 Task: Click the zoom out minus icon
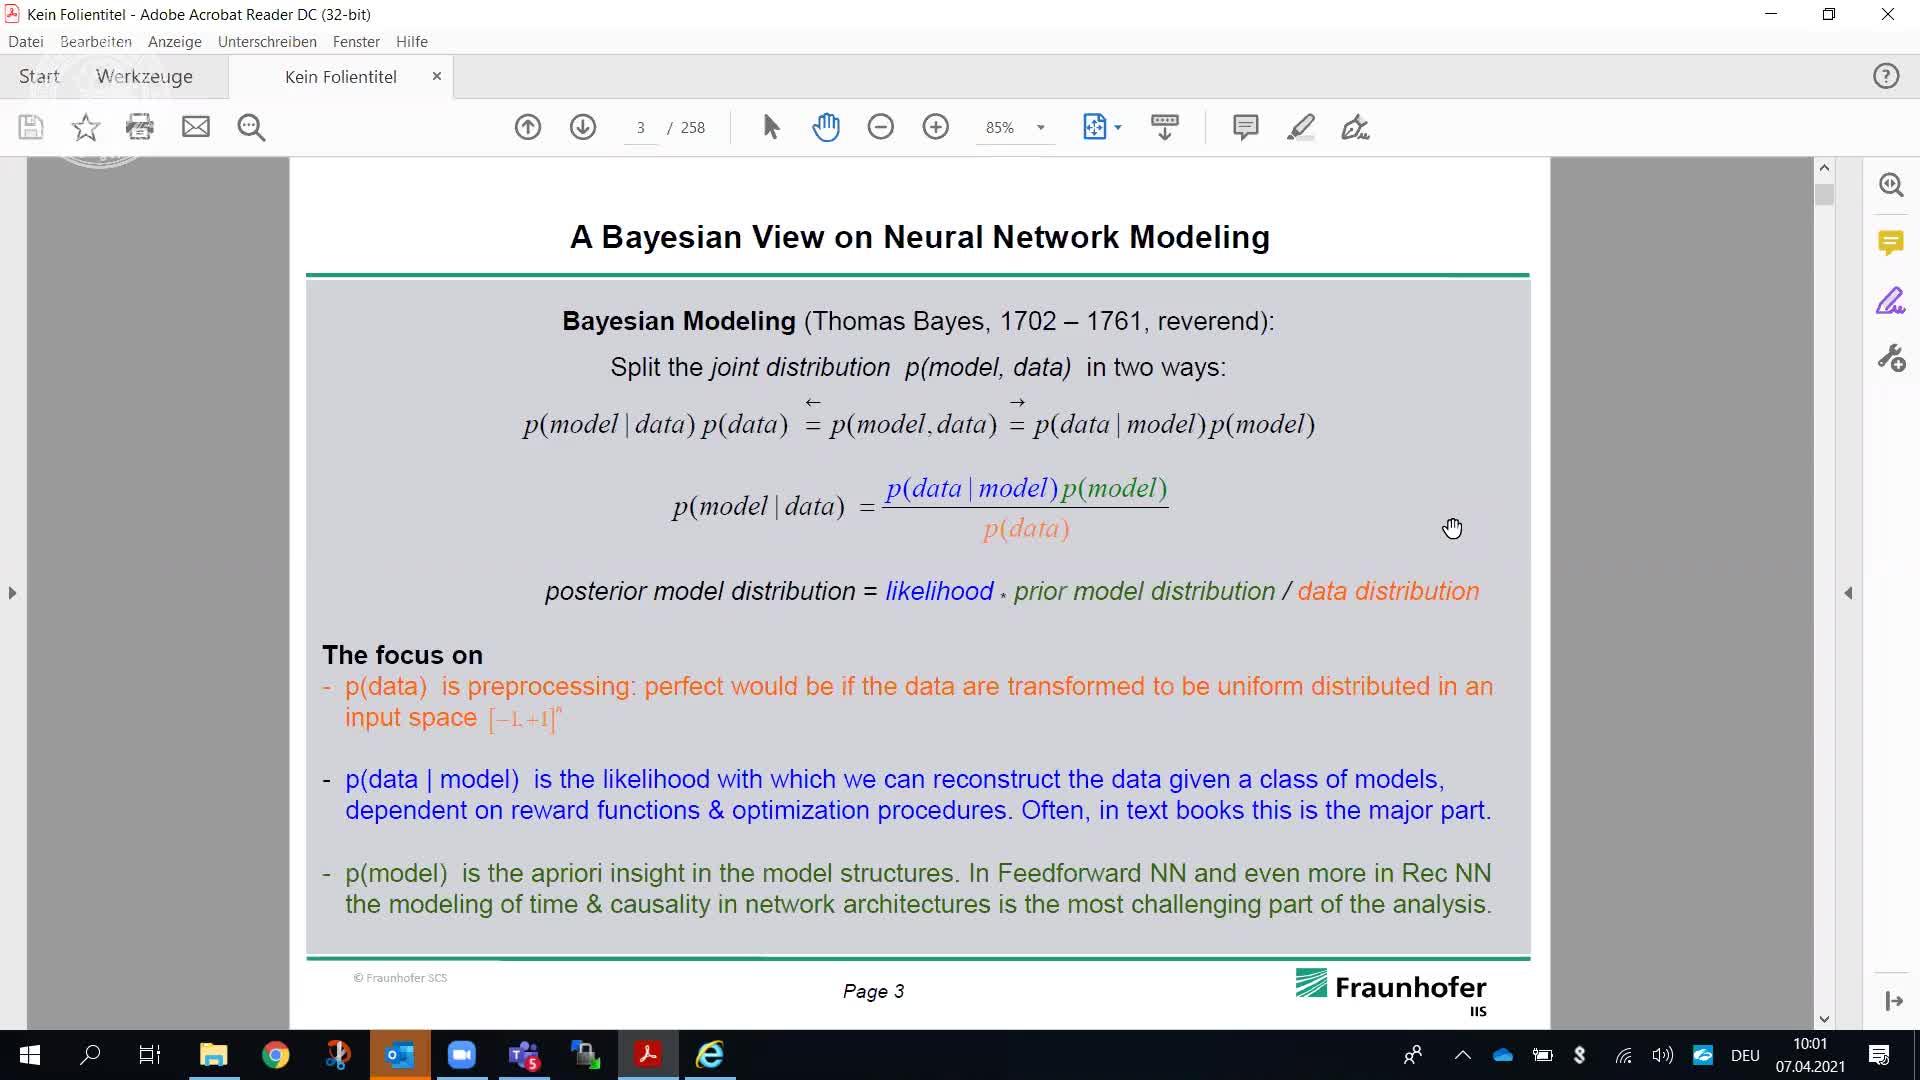coord(880,127)
